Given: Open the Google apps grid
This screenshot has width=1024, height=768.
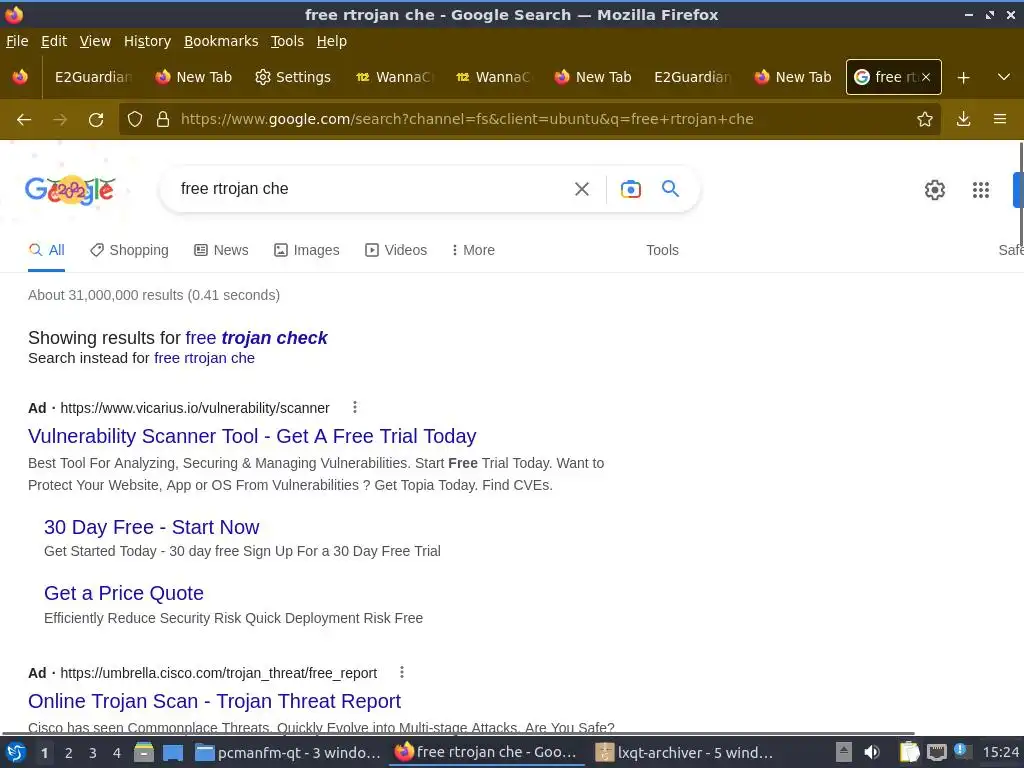Looking at the screenshot, I should click(x=980, y=190).
